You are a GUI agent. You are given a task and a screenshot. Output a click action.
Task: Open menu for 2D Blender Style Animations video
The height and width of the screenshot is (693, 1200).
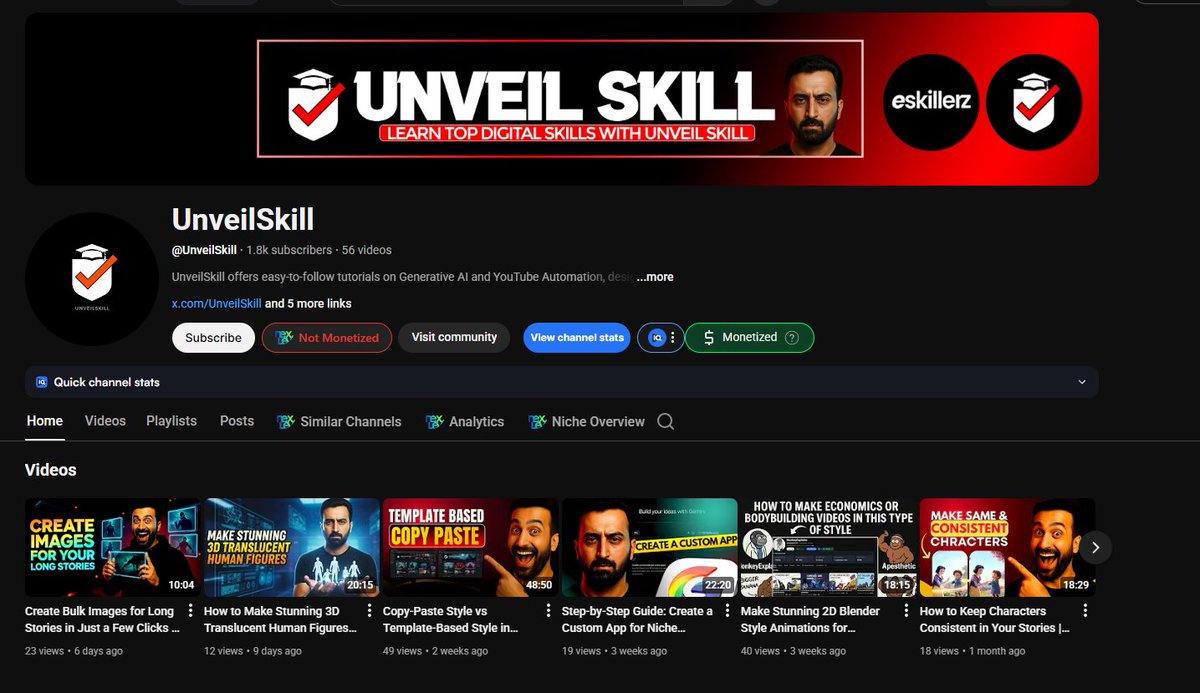pyautogui.click(x=906, y=611)
